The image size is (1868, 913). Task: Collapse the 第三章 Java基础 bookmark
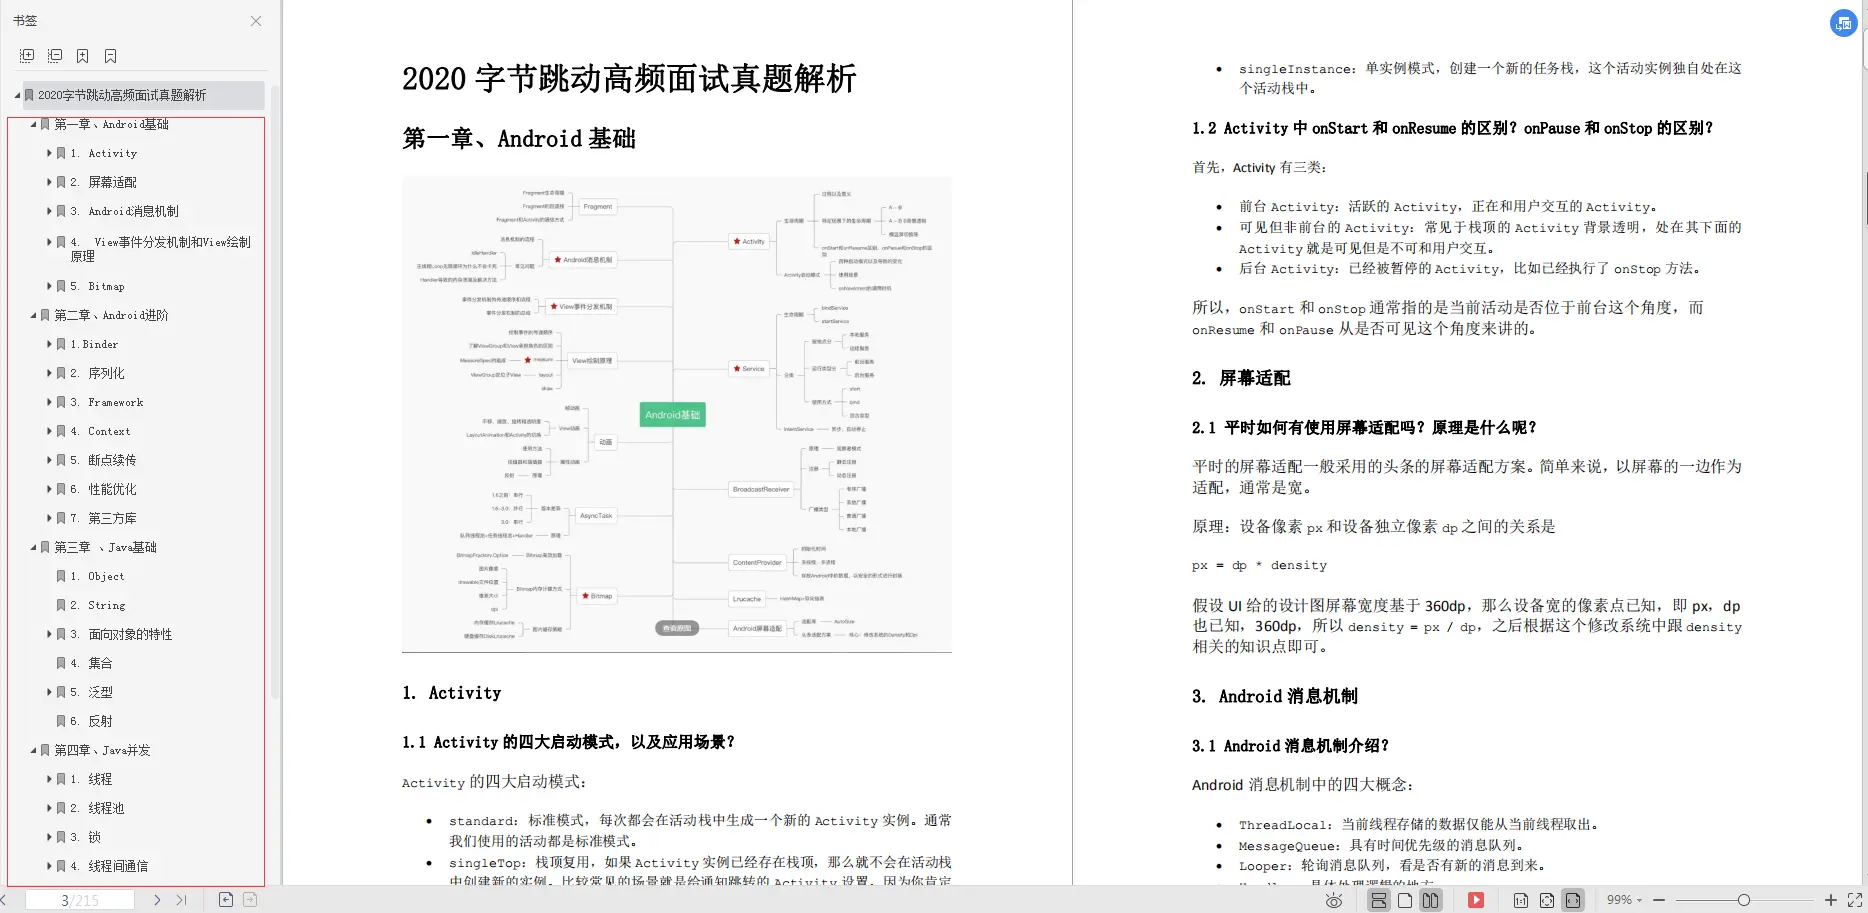coord(33,547)
